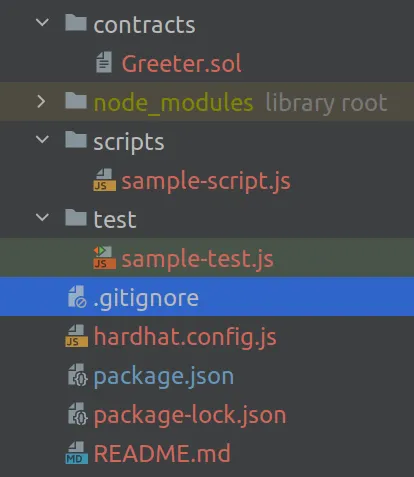Expand the node_modules folder chevron
This screenshot has width=414, height=477.
[x=41, y=102]
